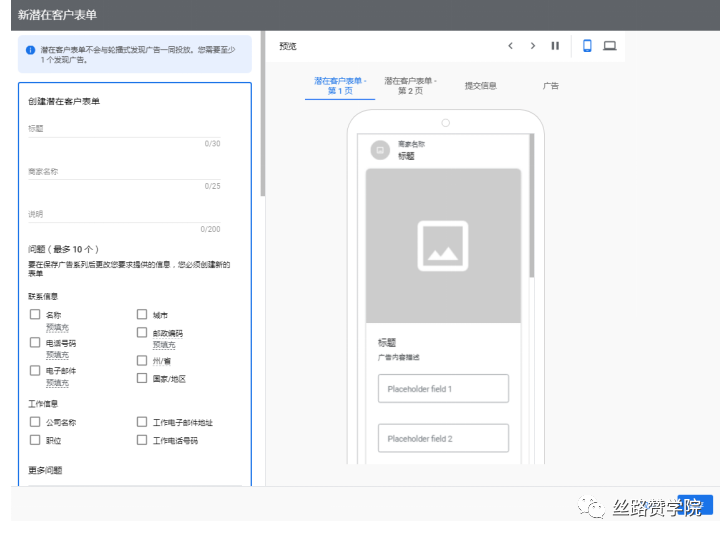The image size is (725, 540).
Task: Click the 问题（最多 10 个） heading
Action: [63, 250]
